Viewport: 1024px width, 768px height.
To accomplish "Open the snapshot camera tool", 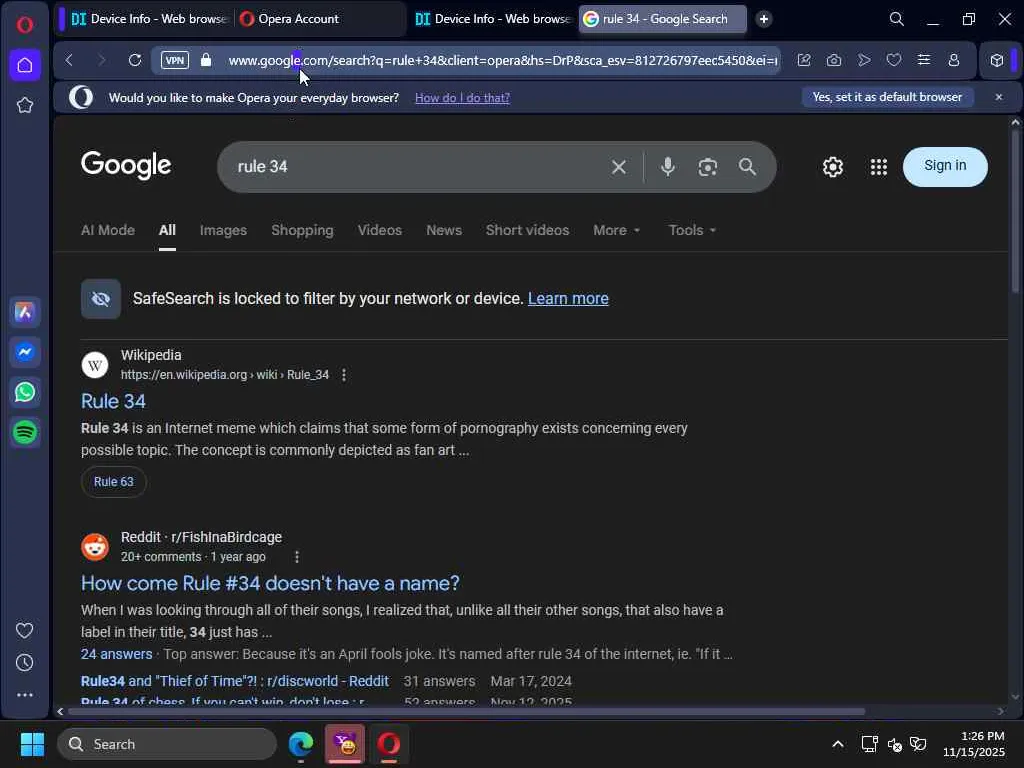I will pos(834,60).
